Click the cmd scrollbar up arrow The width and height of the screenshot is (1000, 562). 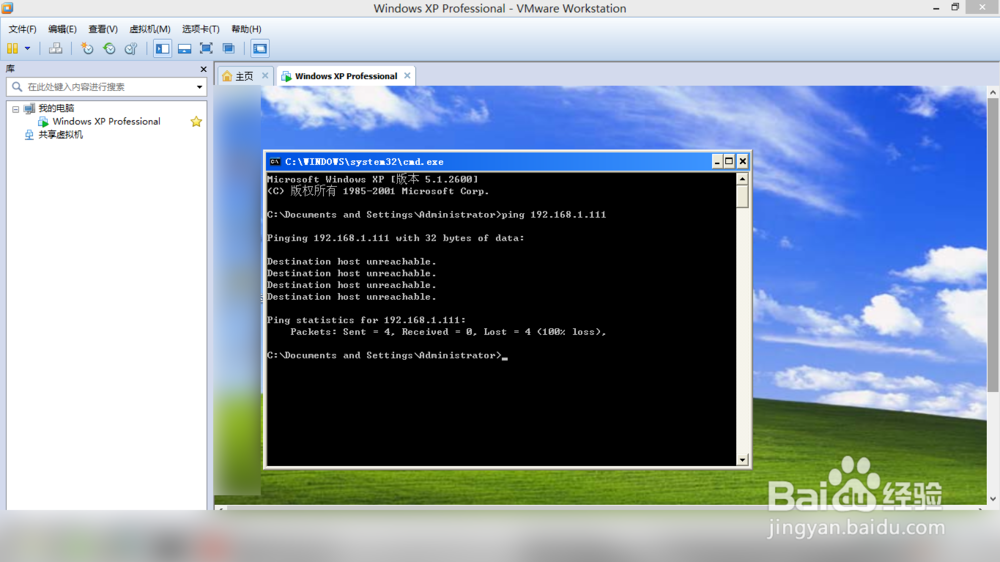pos(742,179)
